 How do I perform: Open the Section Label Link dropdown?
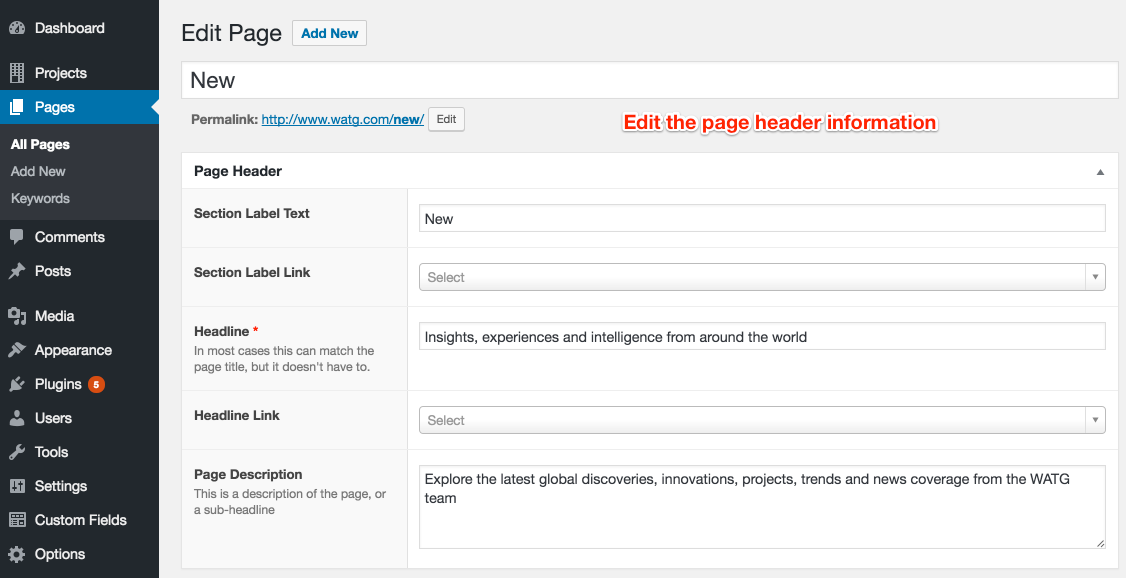(x=761, y=277)
